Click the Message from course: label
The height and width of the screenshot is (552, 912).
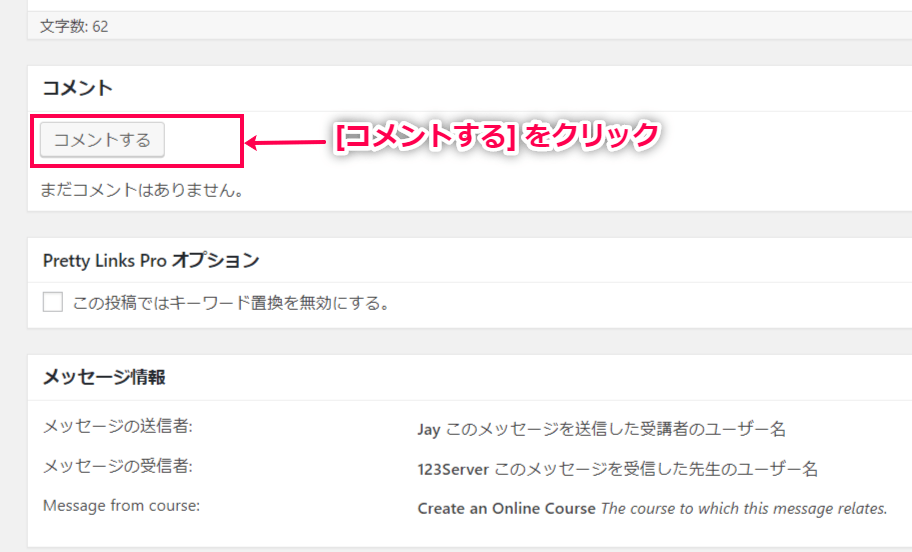point(121,505)
